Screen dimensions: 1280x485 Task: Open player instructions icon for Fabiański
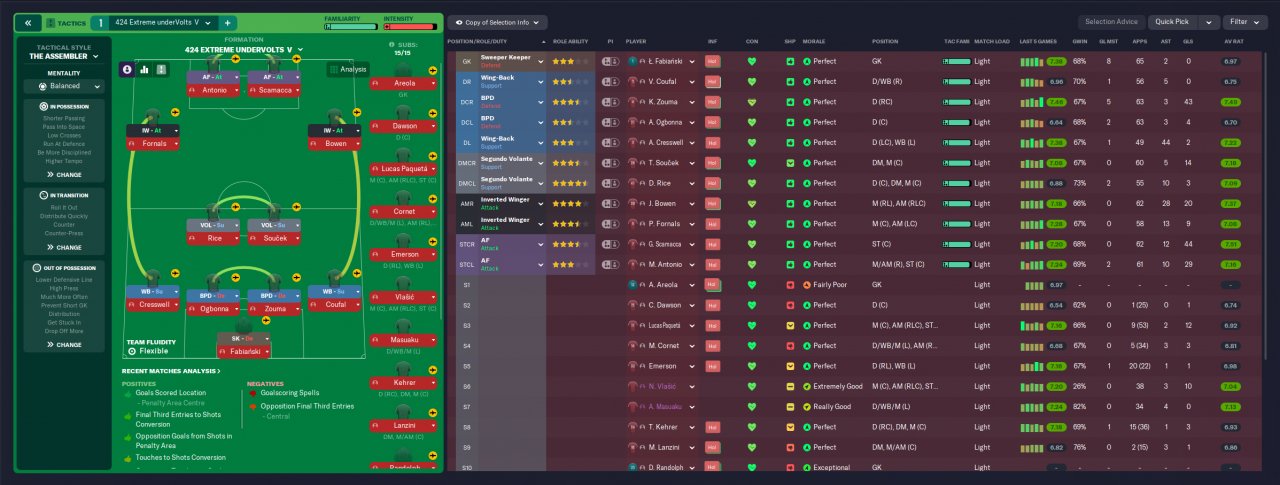[x=609, y=61]
